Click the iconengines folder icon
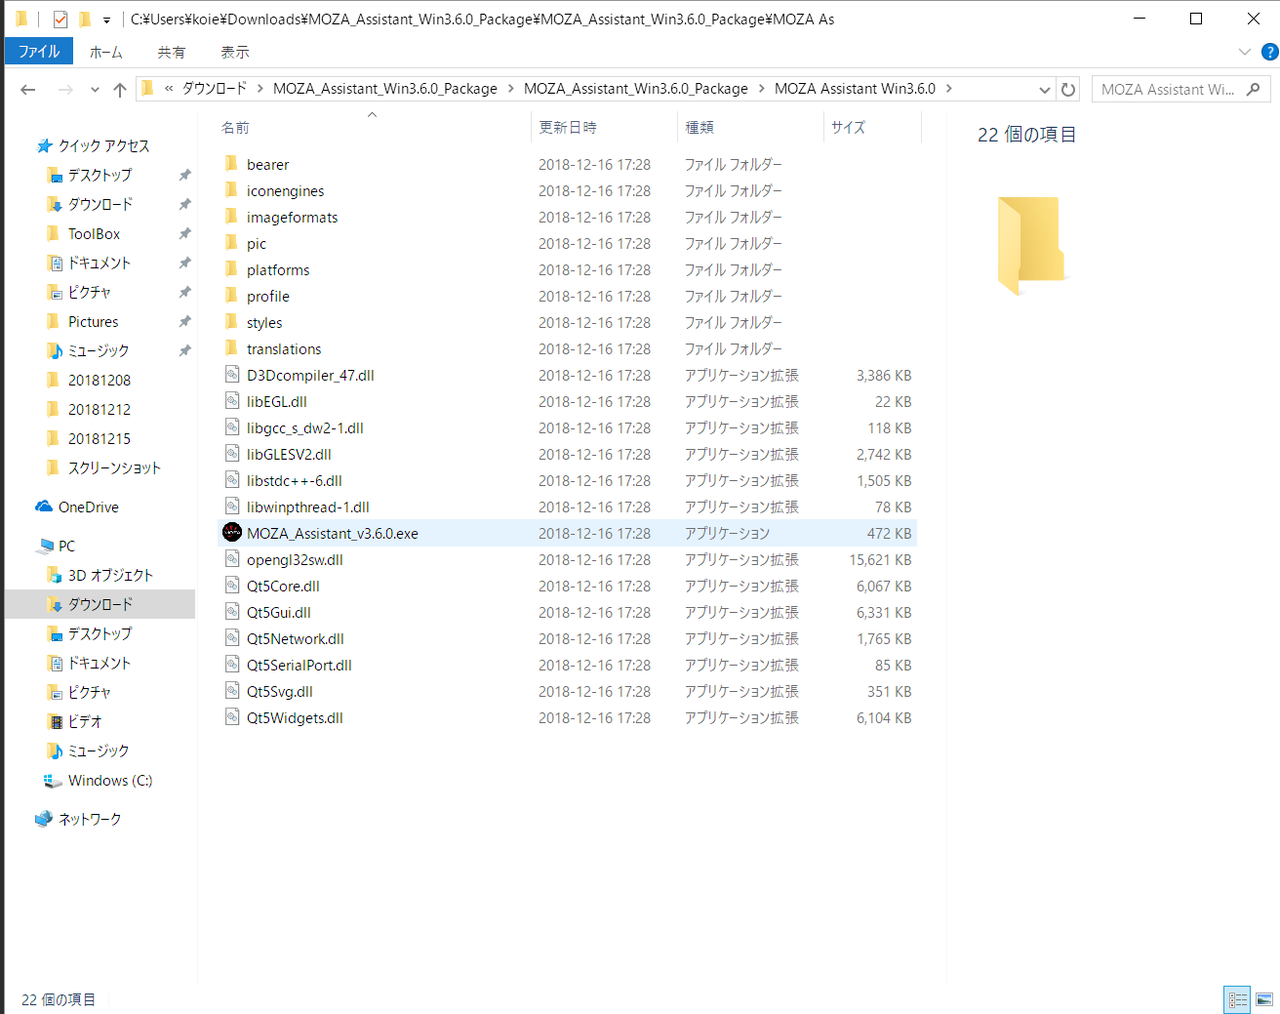1280x1014 pixels. click(232, 190)
